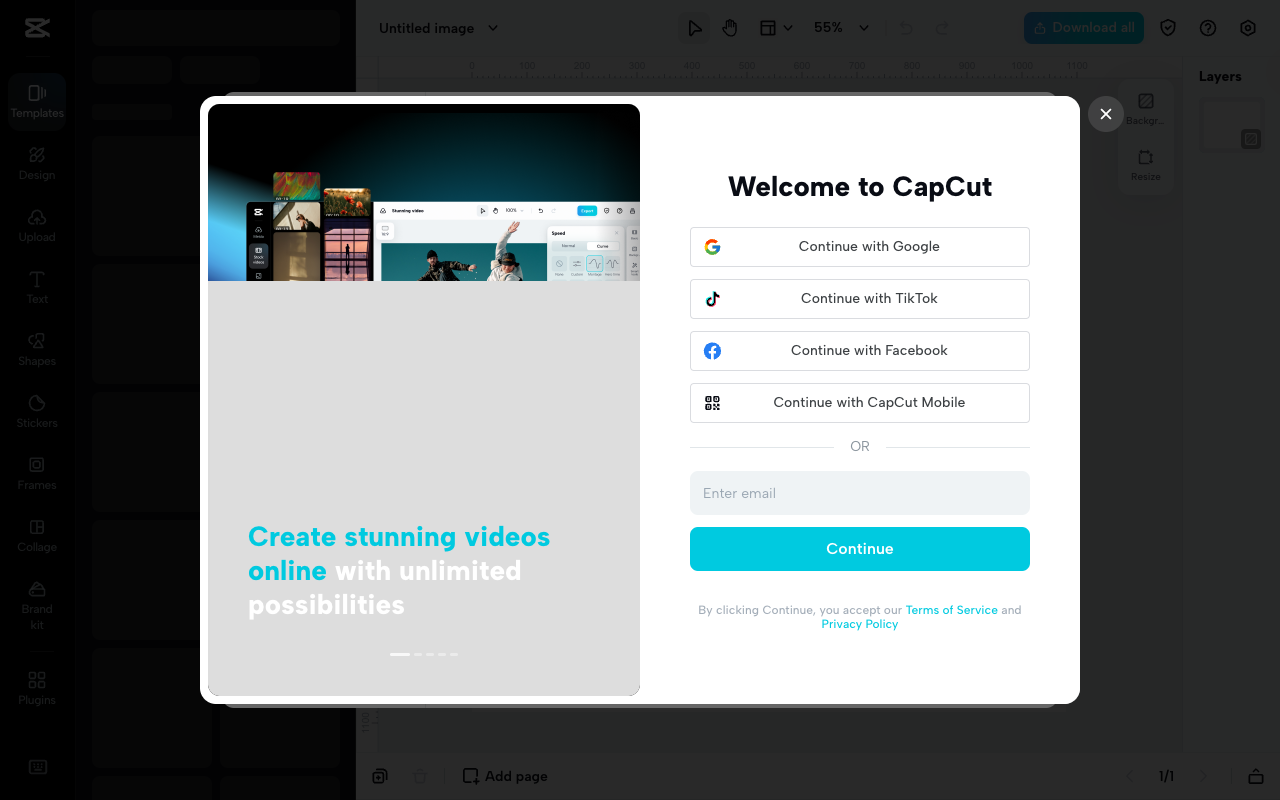Click the delete page trash icon
Image resolution: width=1280 pixels, height=800 pixels.
pos(420,776)
